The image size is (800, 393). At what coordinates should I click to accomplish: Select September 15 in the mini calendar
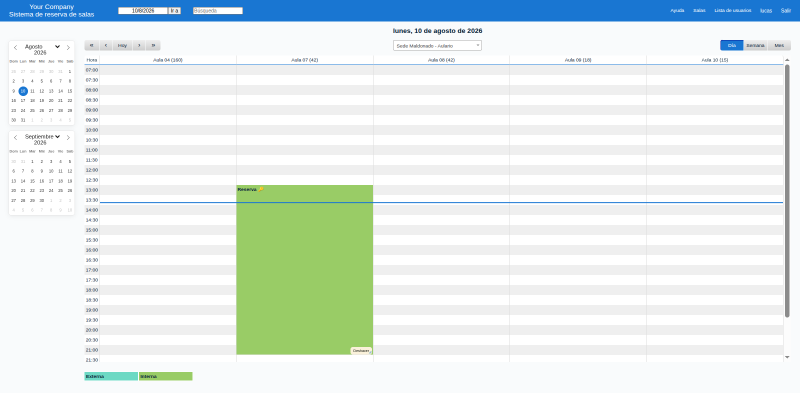(x=32, y=181)
